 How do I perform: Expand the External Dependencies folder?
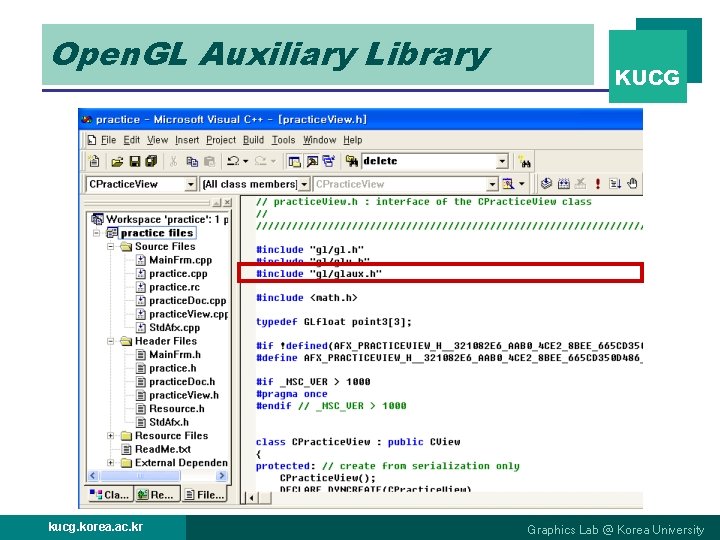click(111, 463)
